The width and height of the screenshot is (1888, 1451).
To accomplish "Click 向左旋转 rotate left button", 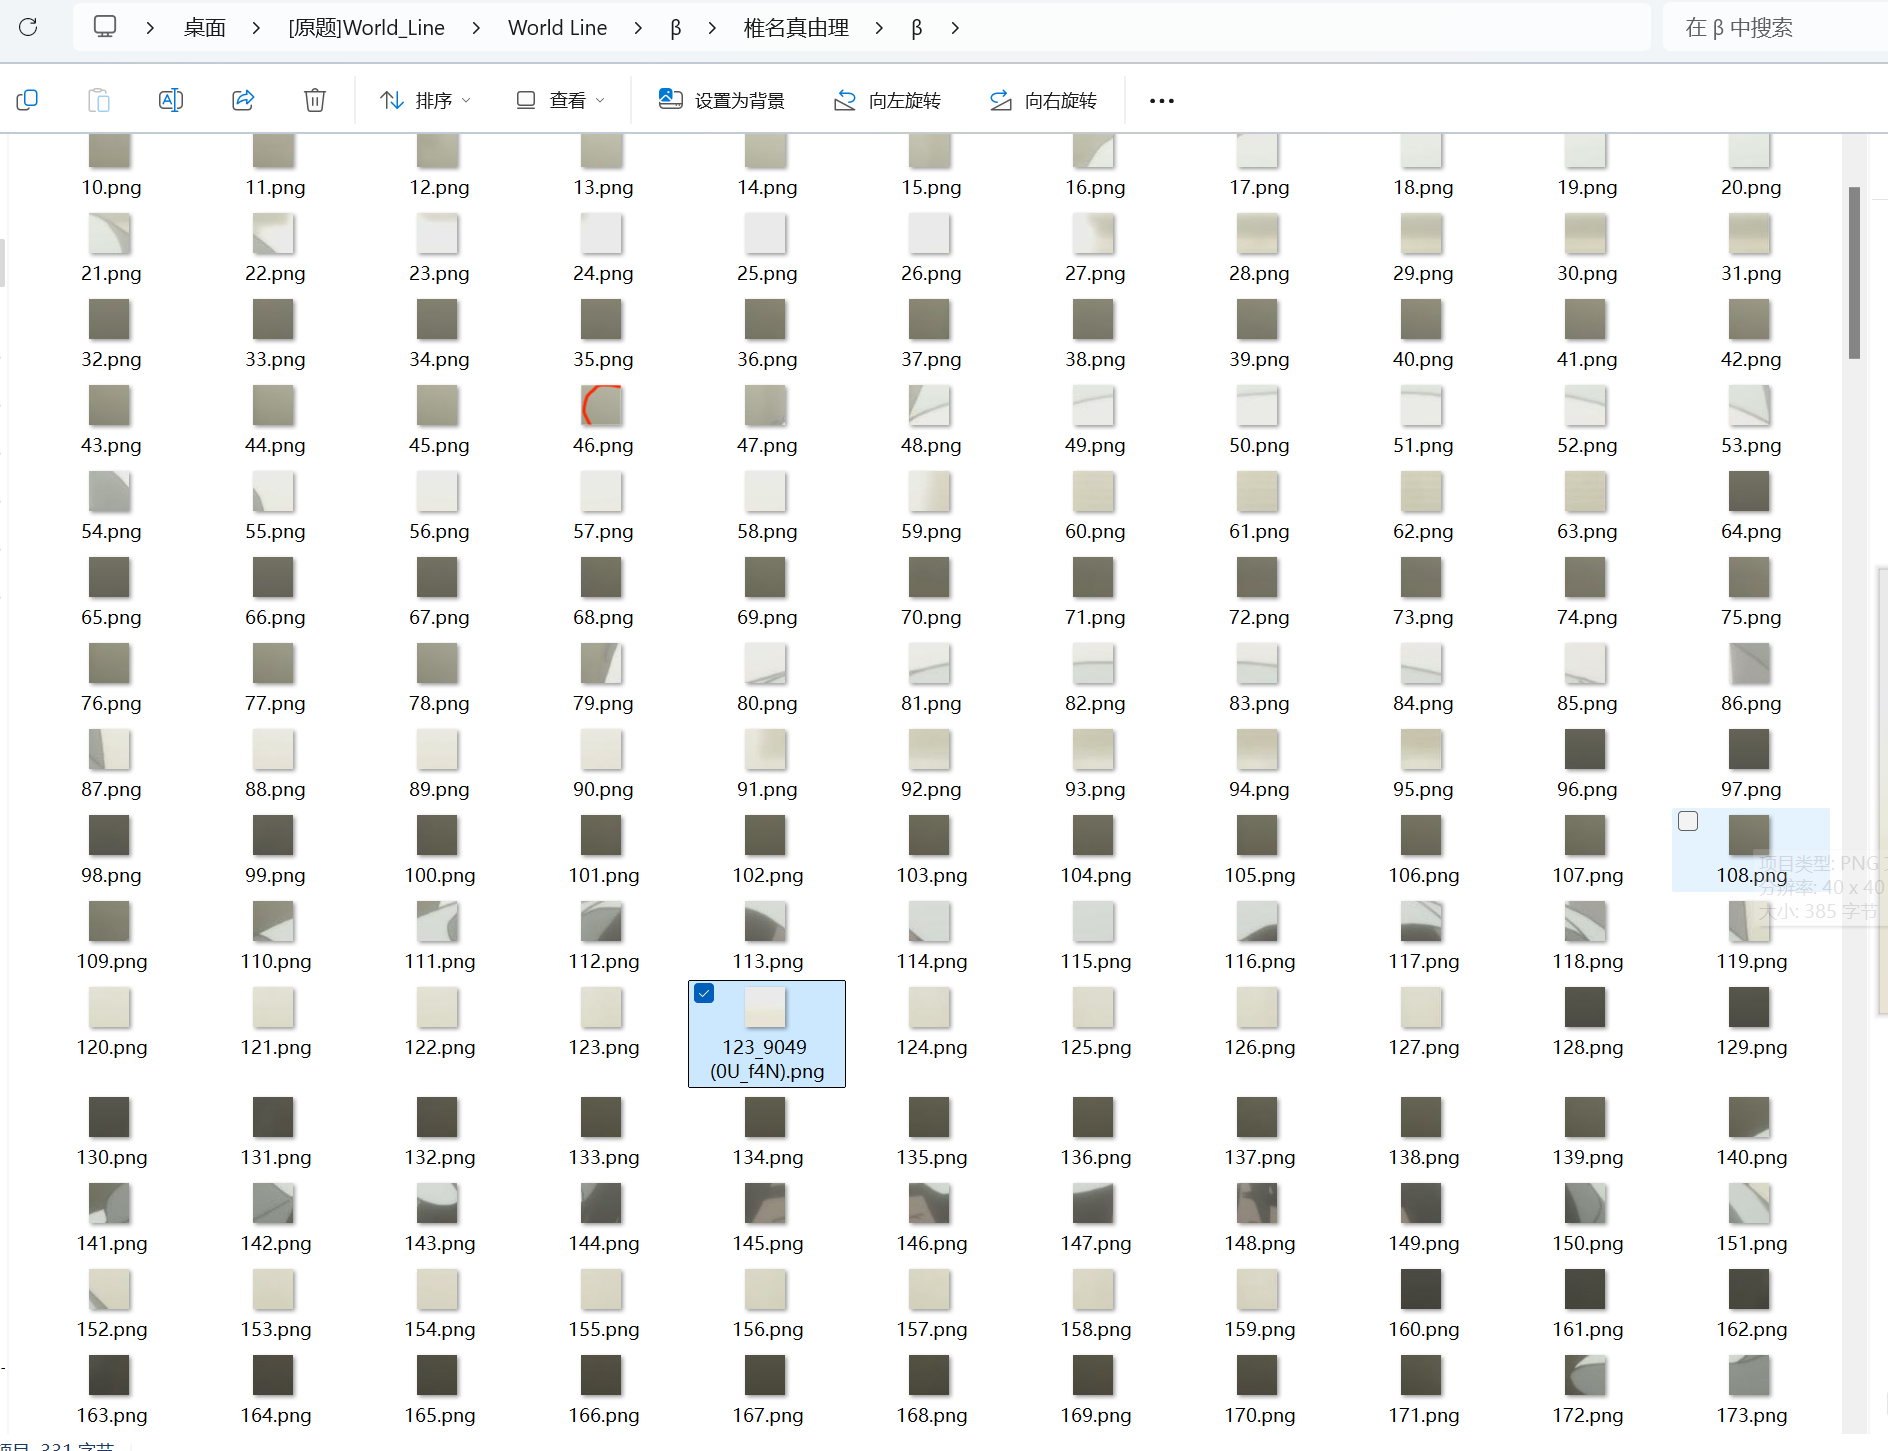I will tap(888, 100).
